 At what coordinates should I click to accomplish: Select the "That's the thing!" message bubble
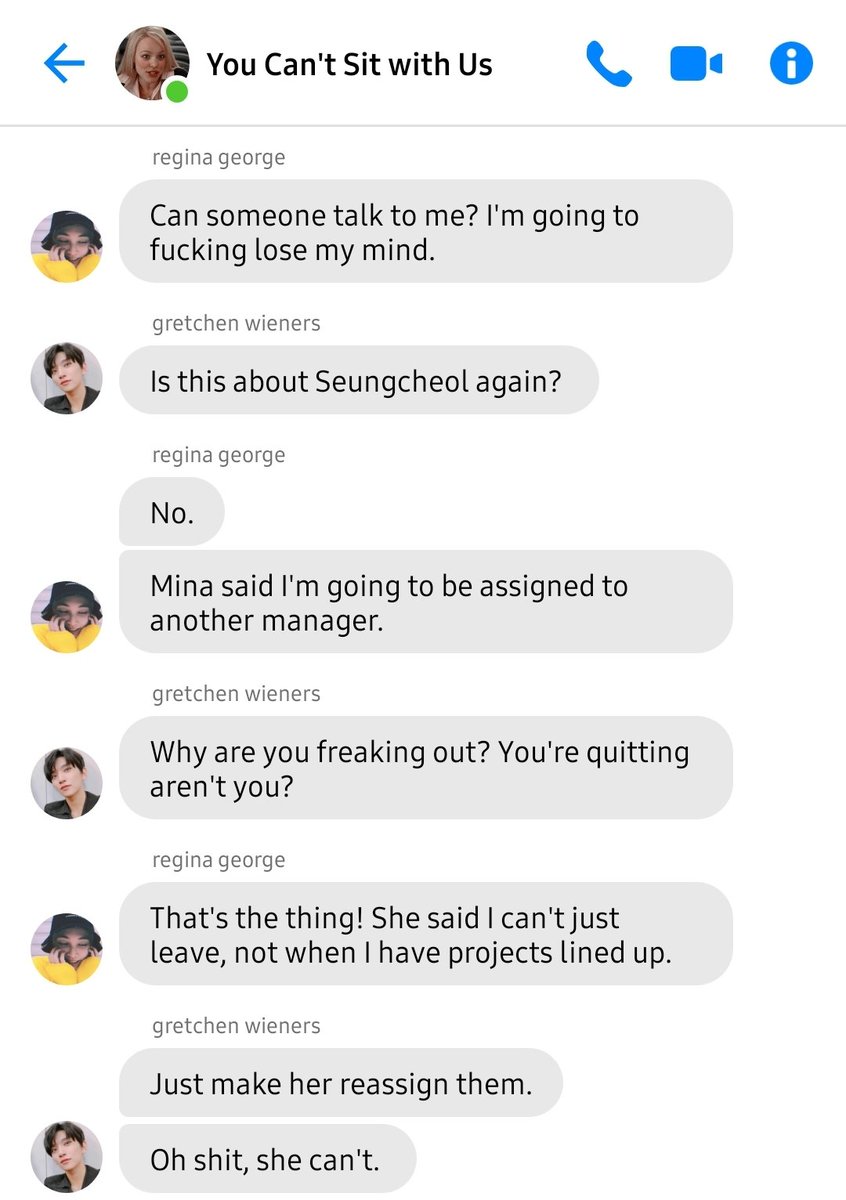(x=426, y=934)
